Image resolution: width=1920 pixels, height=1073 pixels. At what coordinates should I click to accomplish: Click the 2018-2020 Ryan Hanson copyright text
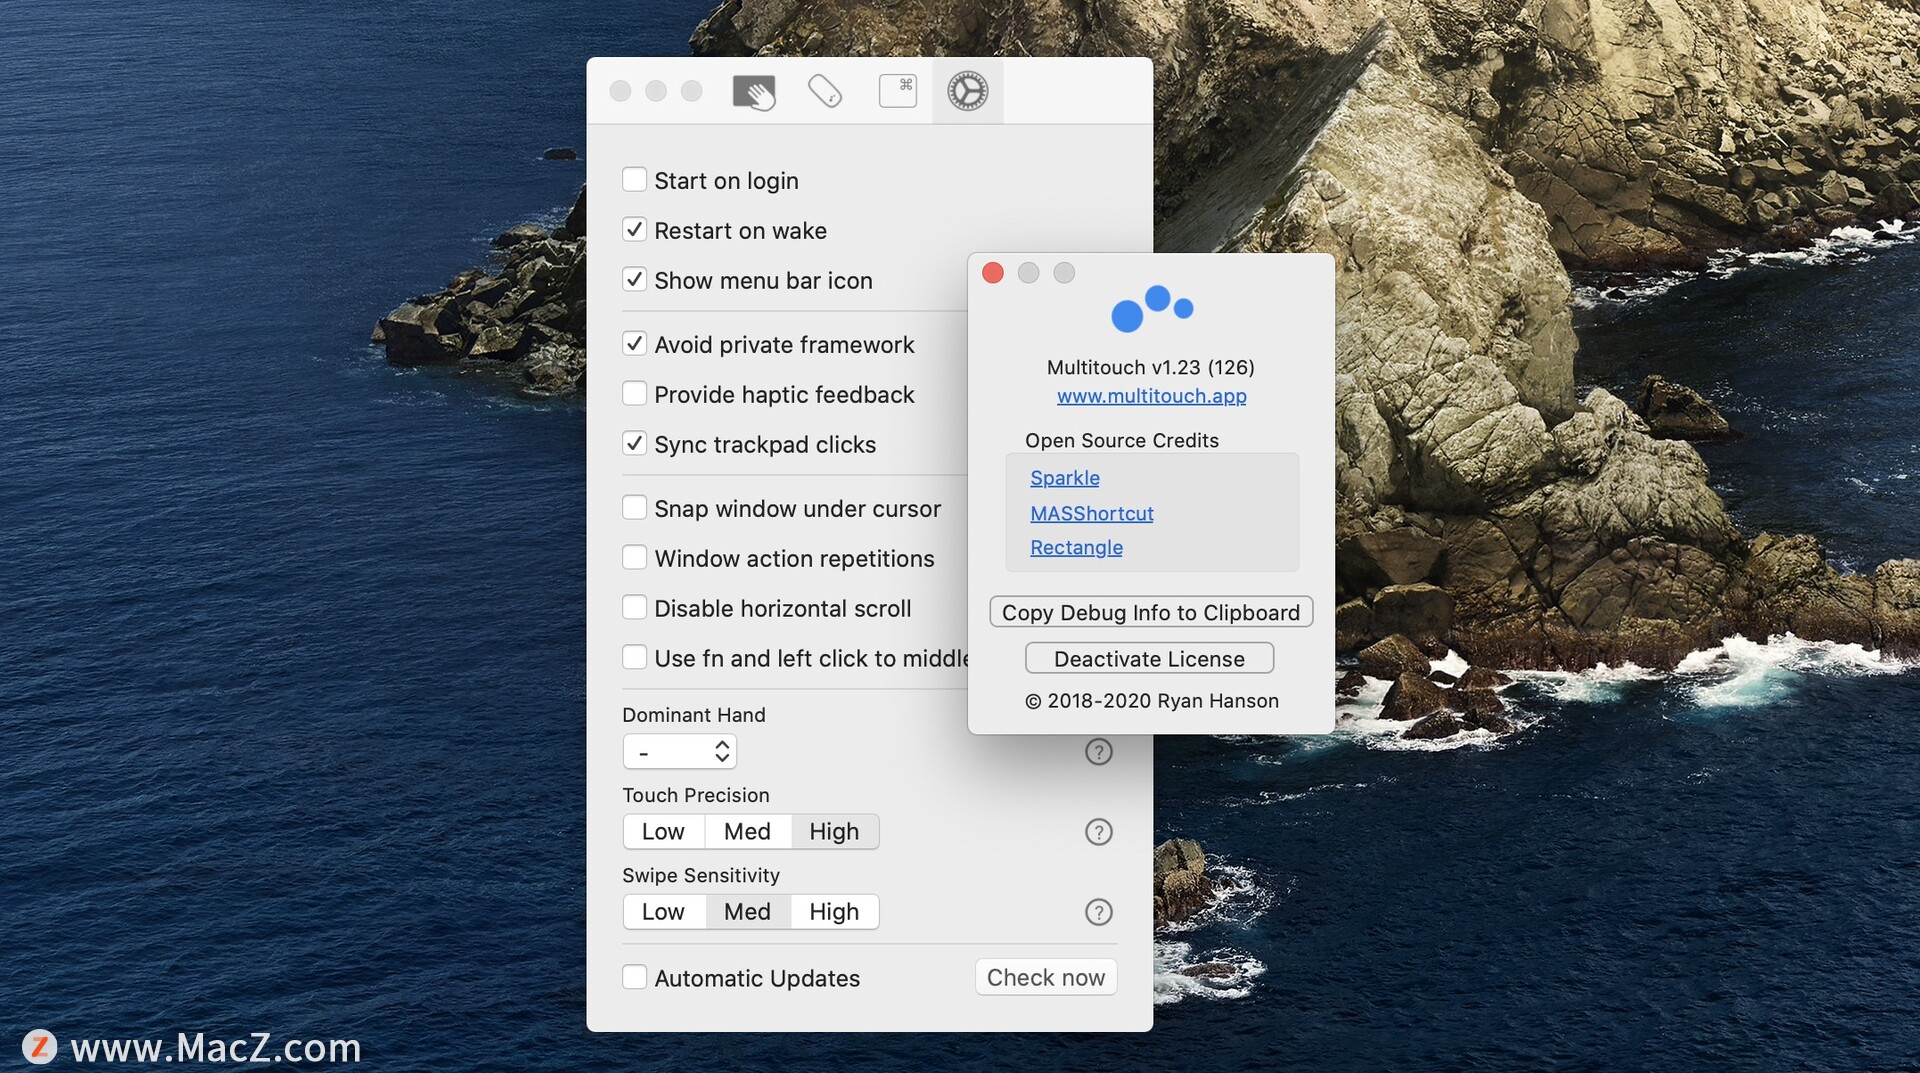1152,701
